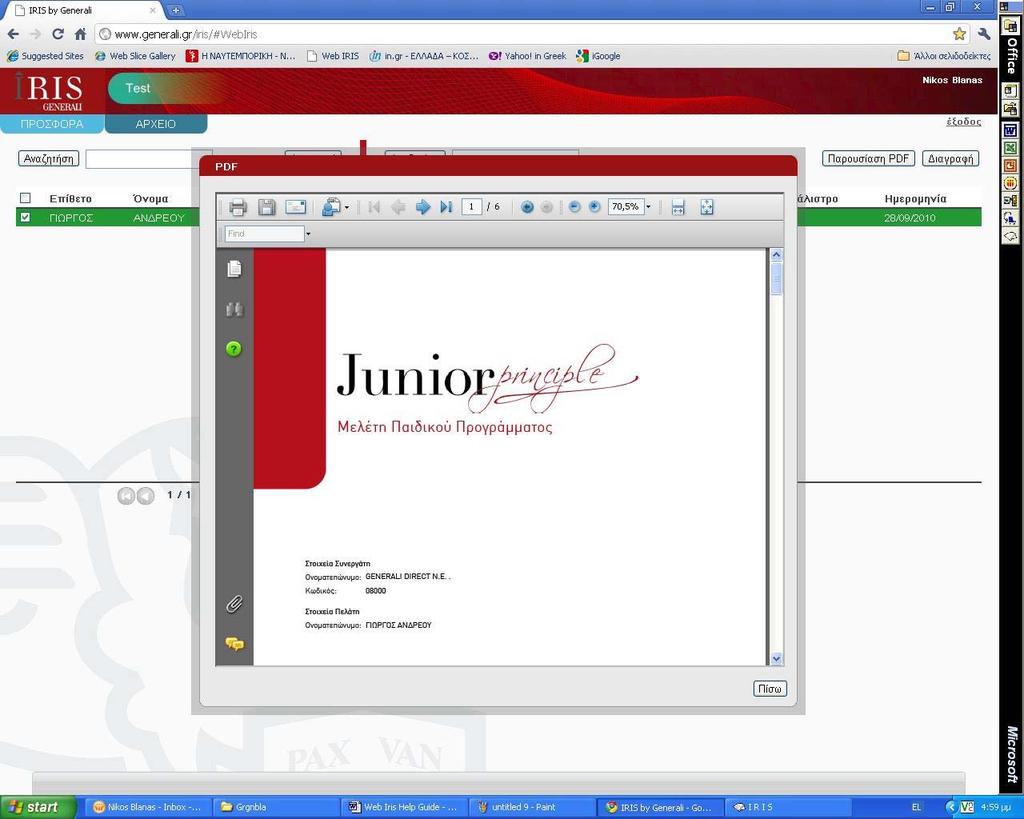The height and width of the screenshot is (819, 1024).
Task: Zoom in the PDF document
Action: click(x=594, y=207)
